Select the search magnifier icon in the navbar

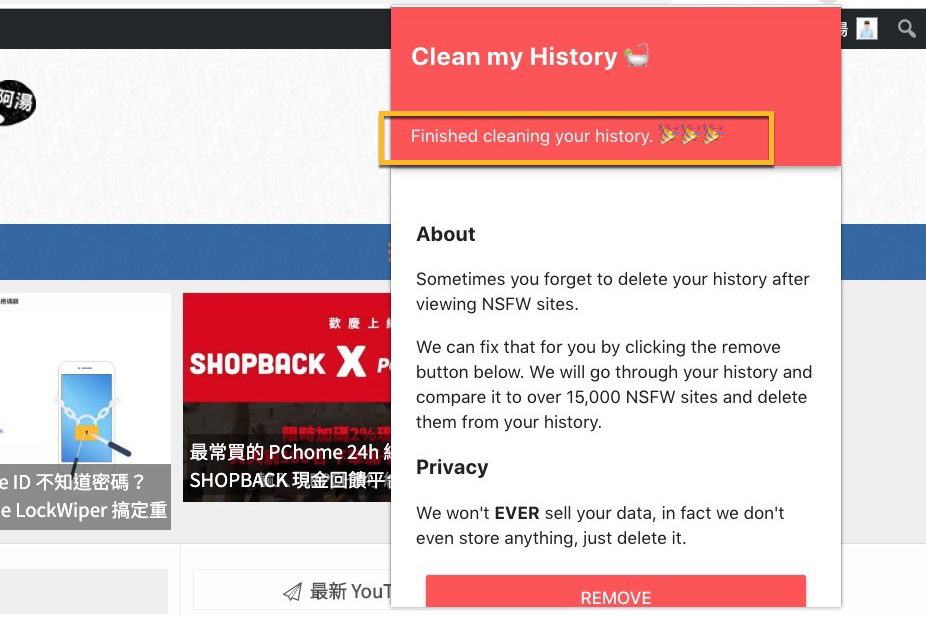click(x=906, y=28)
